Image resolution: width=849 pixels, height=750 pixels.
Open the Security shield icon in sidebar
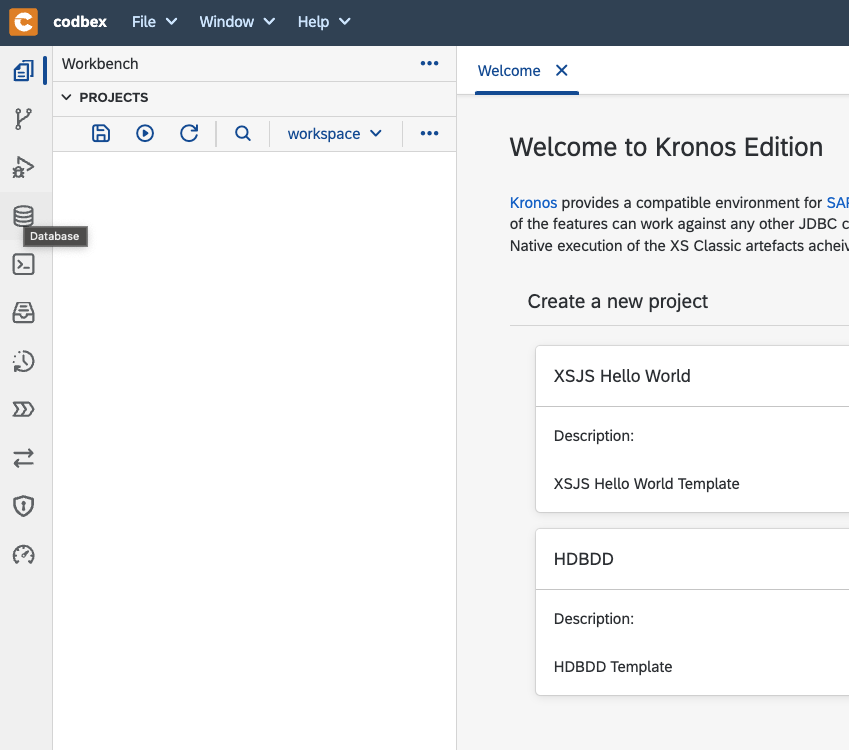[x=23, y=506]
